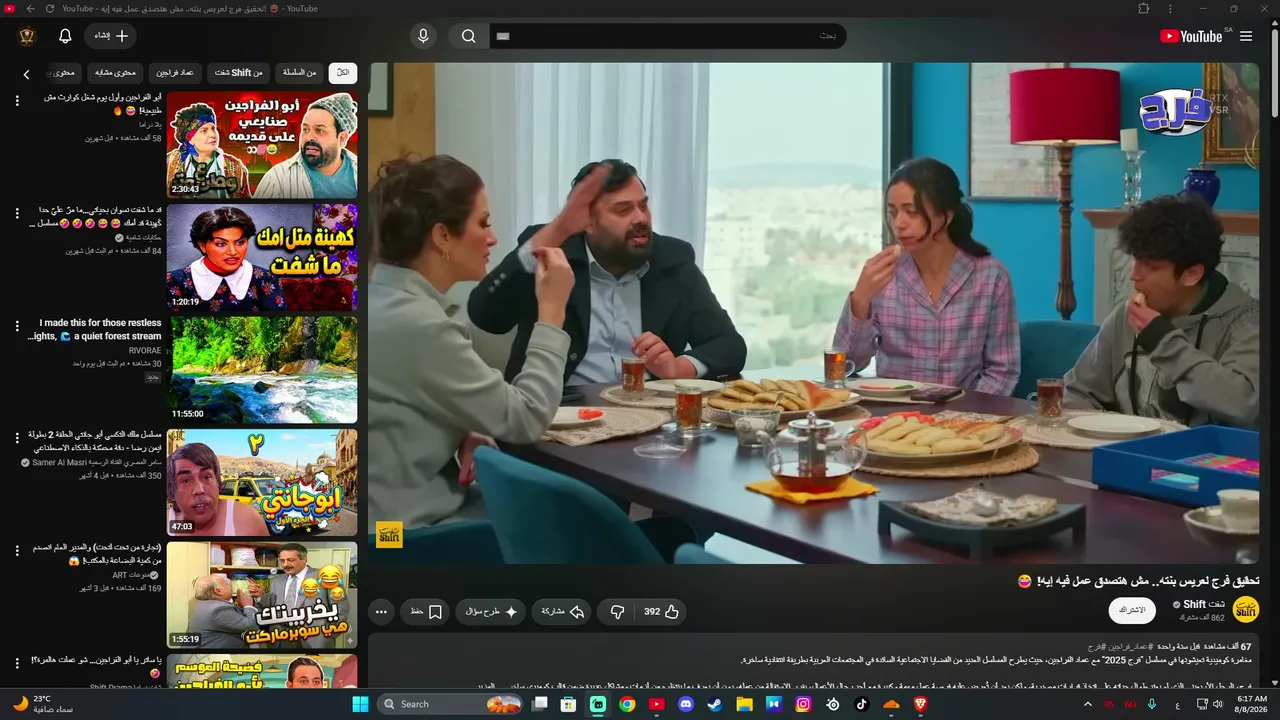Share the video (مشاركة)
This screenshot has height=720, width=1280.
(563, 611)
